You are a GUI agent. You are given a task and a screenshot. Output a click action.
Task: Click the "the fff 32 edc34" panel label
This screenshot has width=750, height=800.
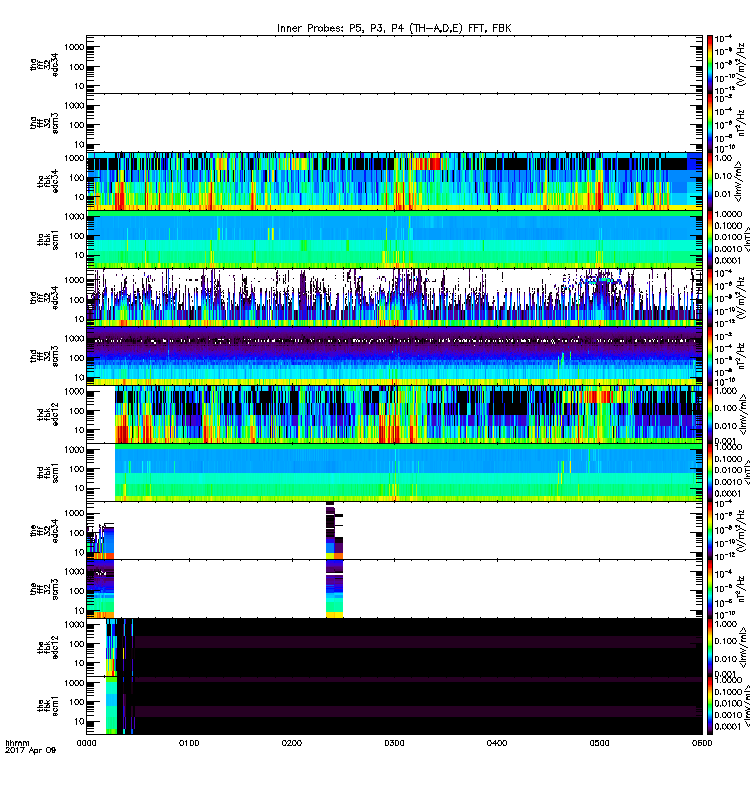coord(44,531)
